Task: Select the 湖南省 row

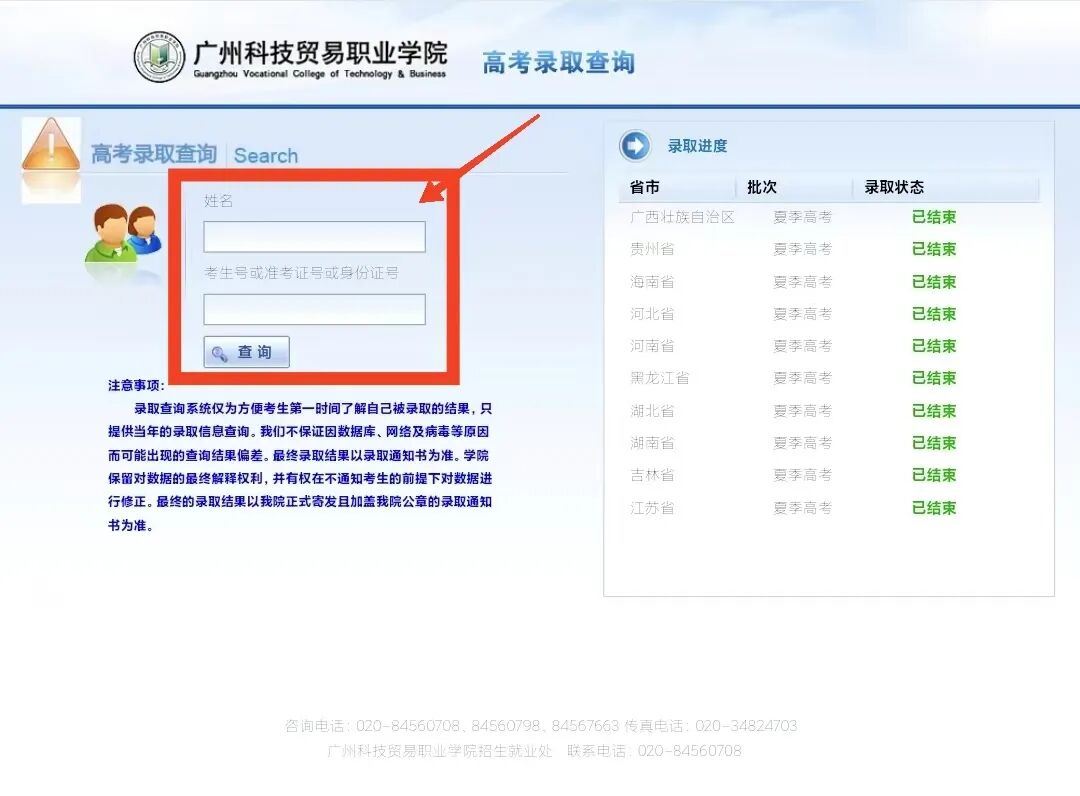Action: click(x=829, y=443)
